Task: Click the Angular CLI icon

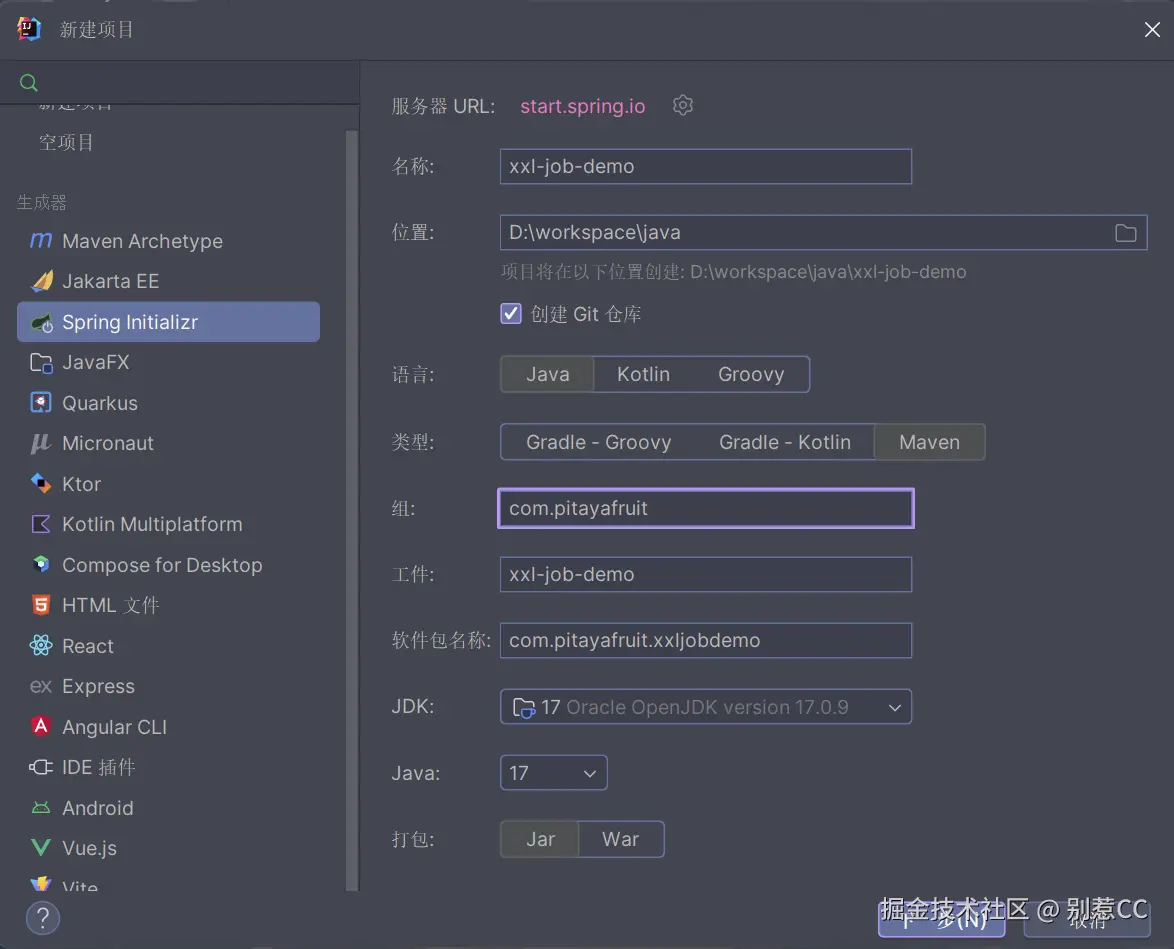Action: (x=41, y=726)
